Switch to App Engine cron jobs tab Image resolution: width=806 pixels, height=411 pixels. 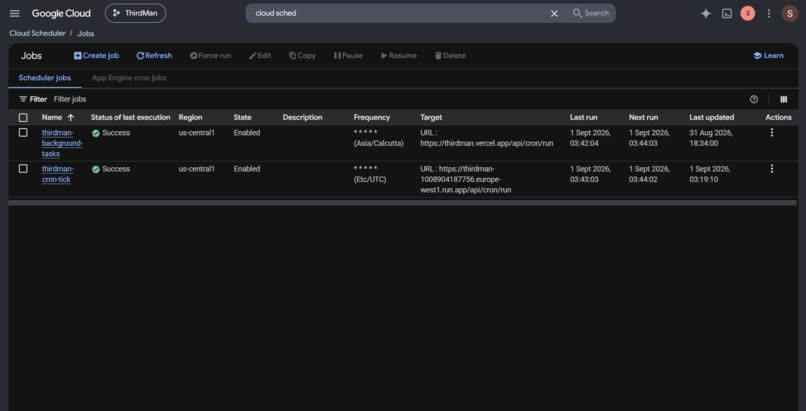[x=129, y=78]
